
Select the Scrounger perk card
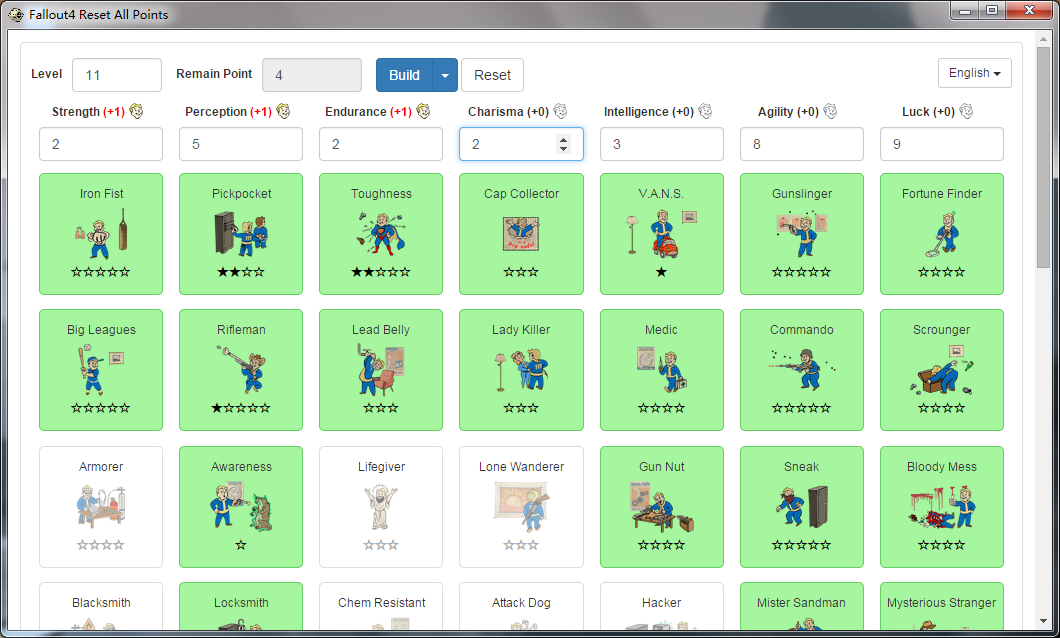[x=942, y=370]
